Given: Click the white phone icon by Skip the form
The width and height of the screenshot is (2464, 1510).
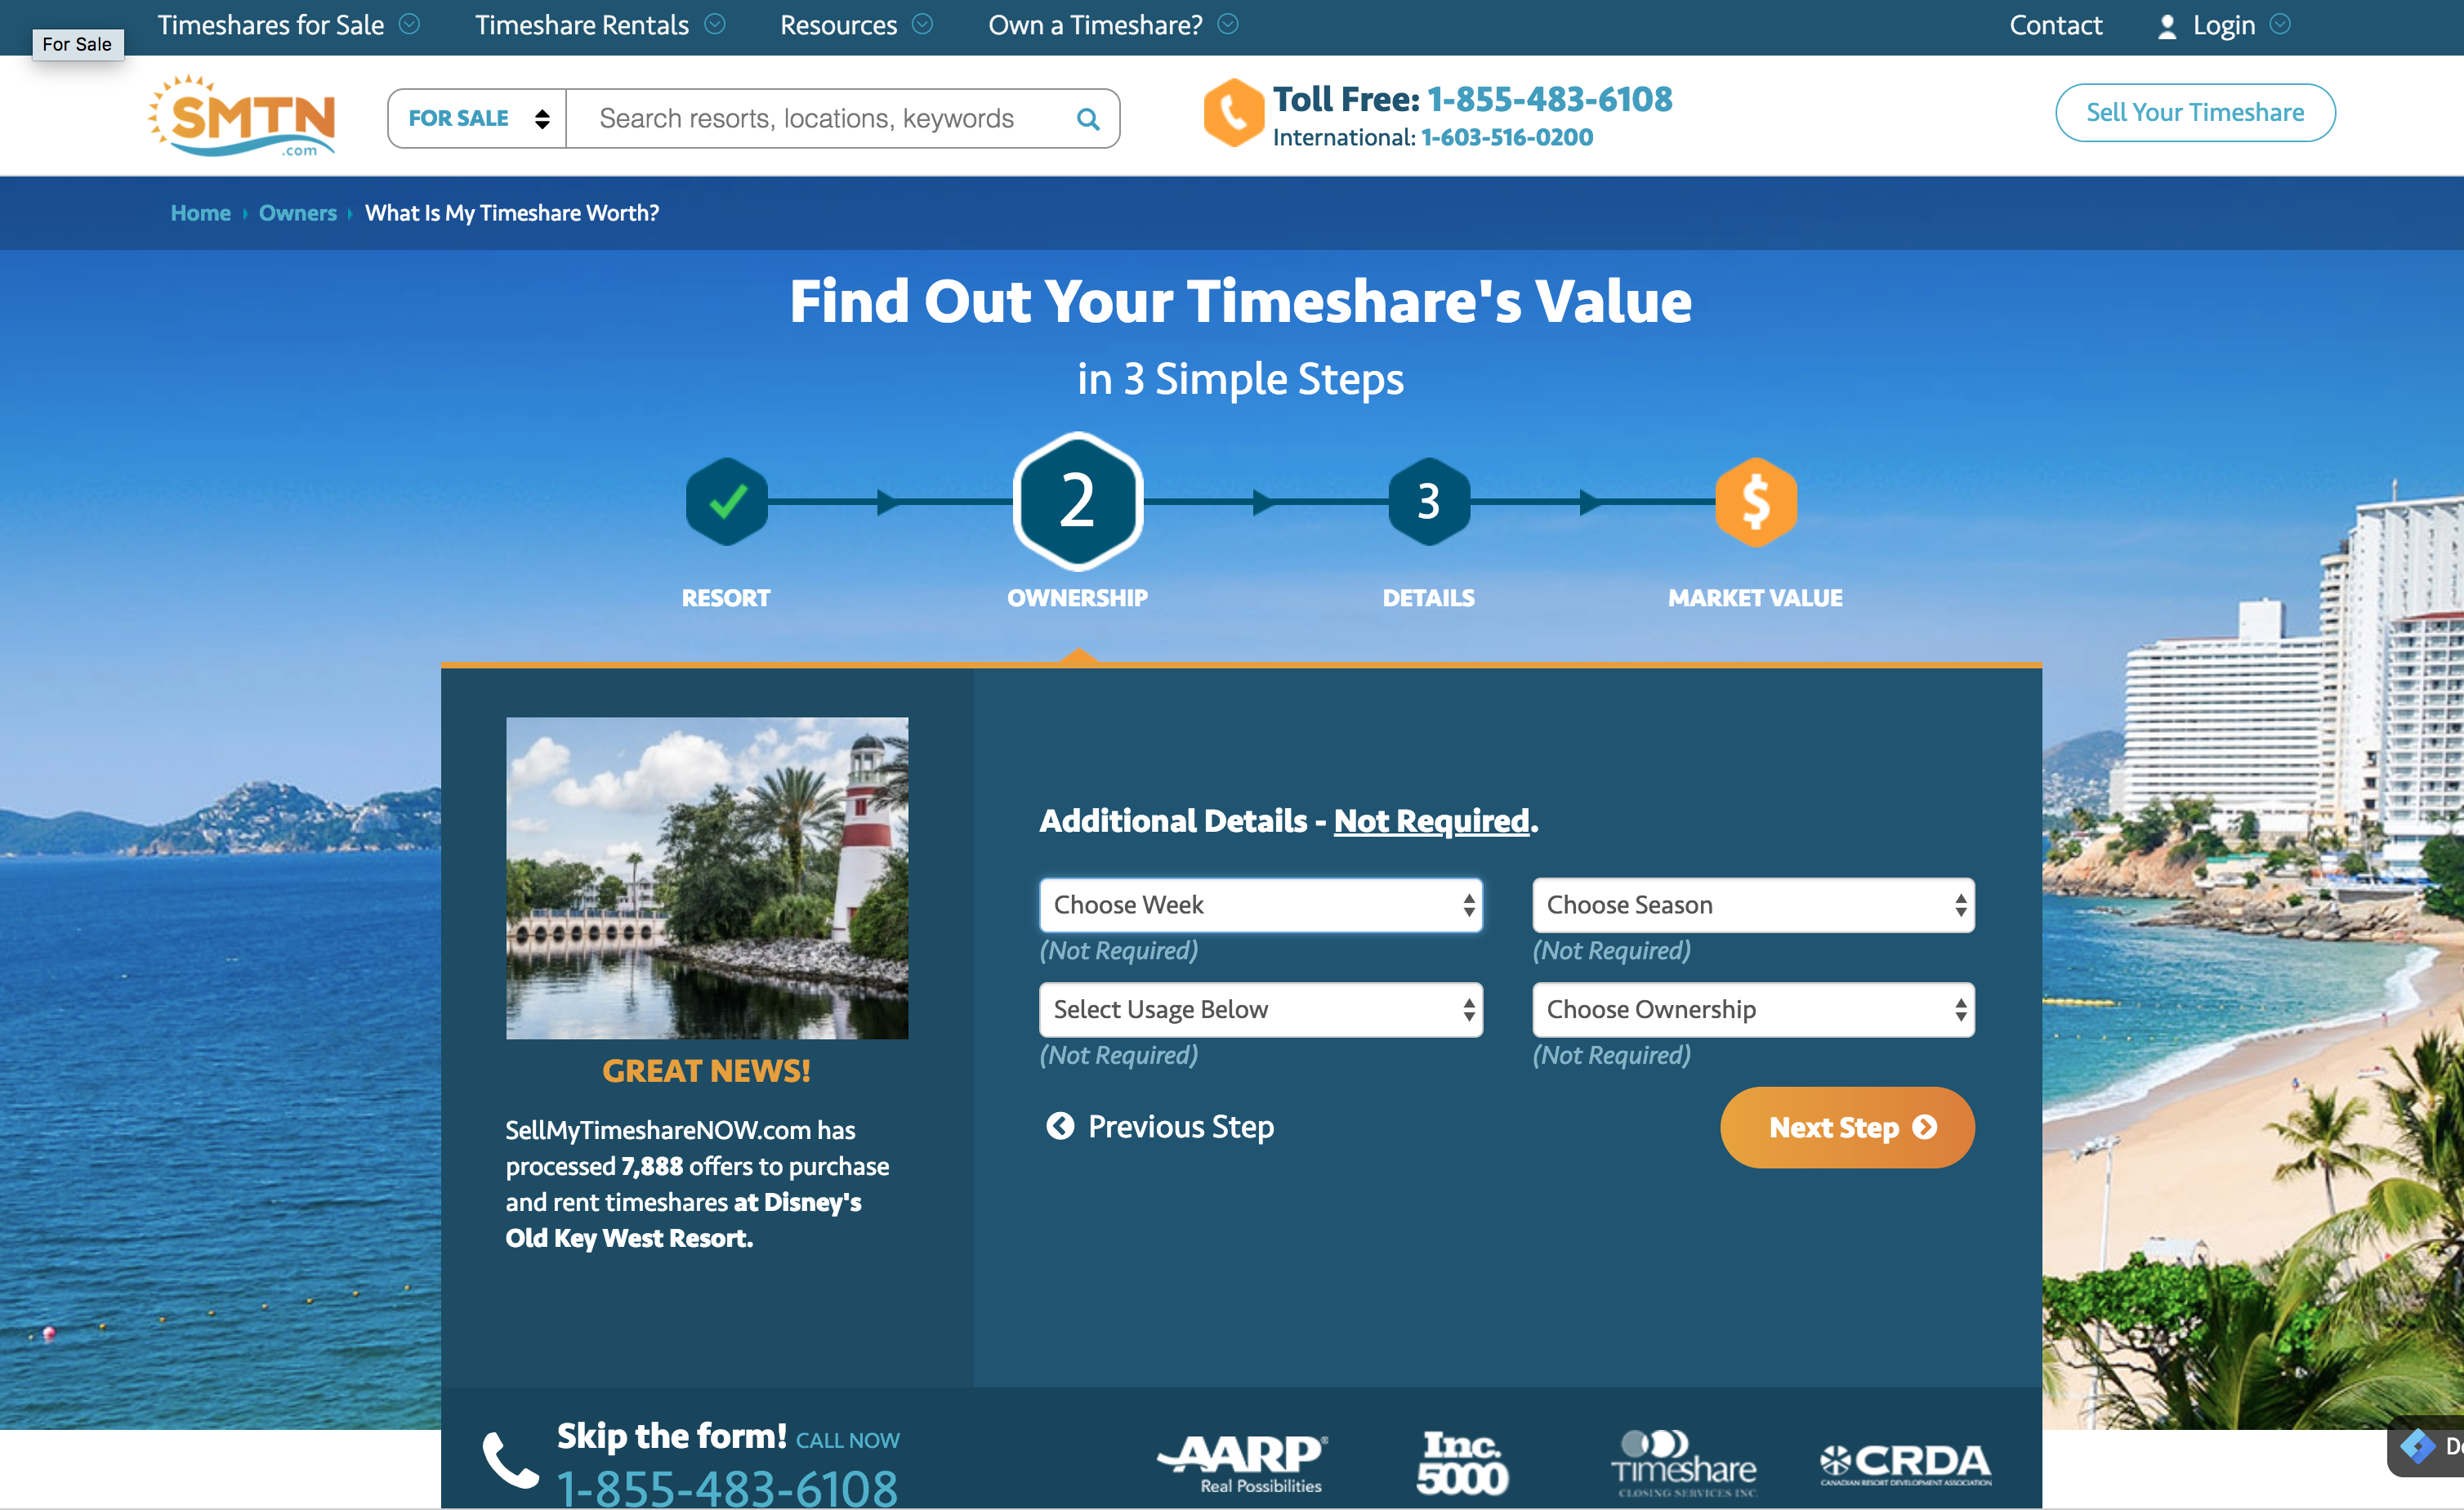Looking at the screenshot, I should pos(510,1461).
